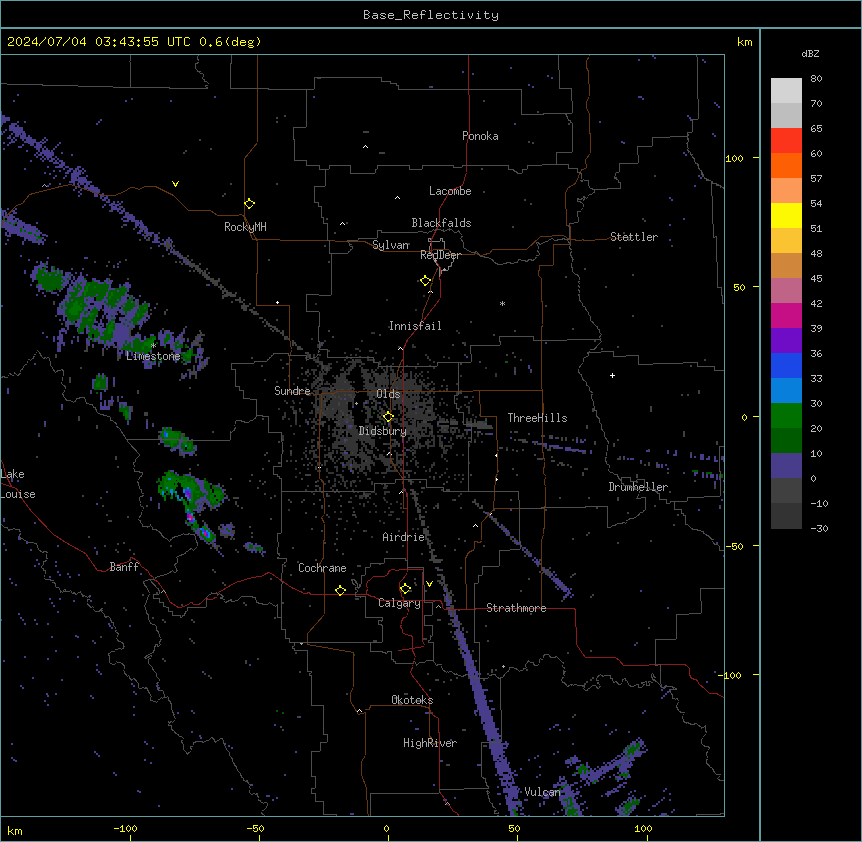Click the Banff label
The width and height of the screenshot is (862, 842).
124,567
